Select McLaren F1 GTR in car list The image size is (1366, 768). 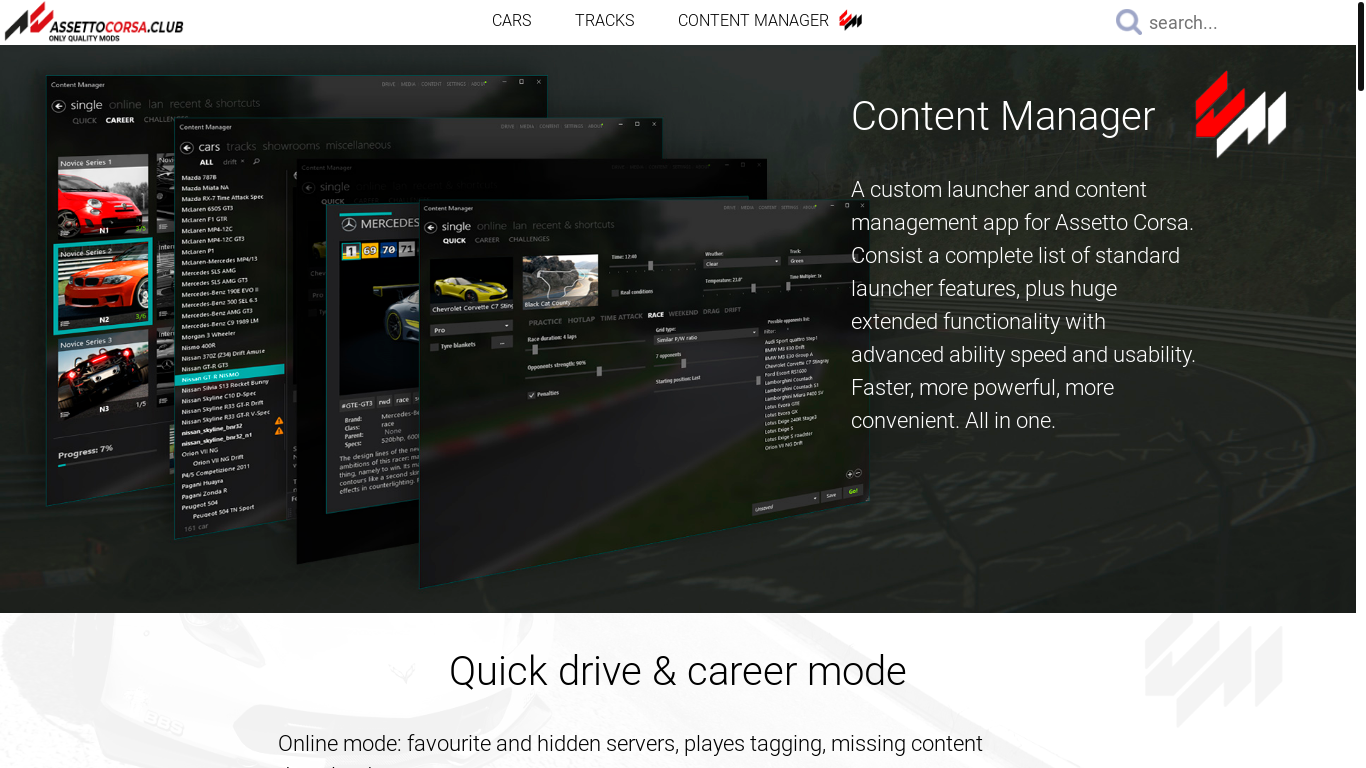(x=204, y=219)
